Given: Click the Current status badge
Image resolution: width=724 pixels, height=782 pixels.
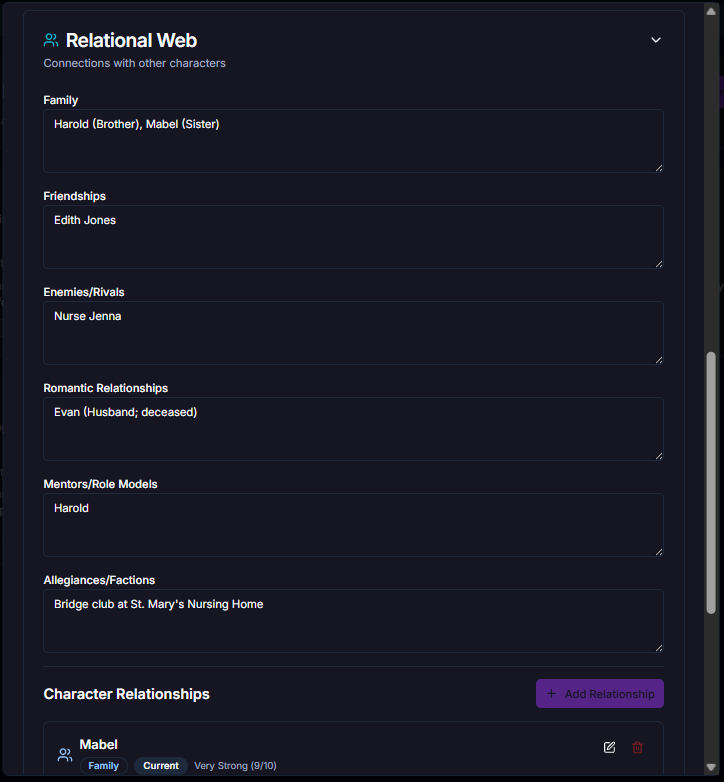Looking at the screenshot, I should coord(161,766).
